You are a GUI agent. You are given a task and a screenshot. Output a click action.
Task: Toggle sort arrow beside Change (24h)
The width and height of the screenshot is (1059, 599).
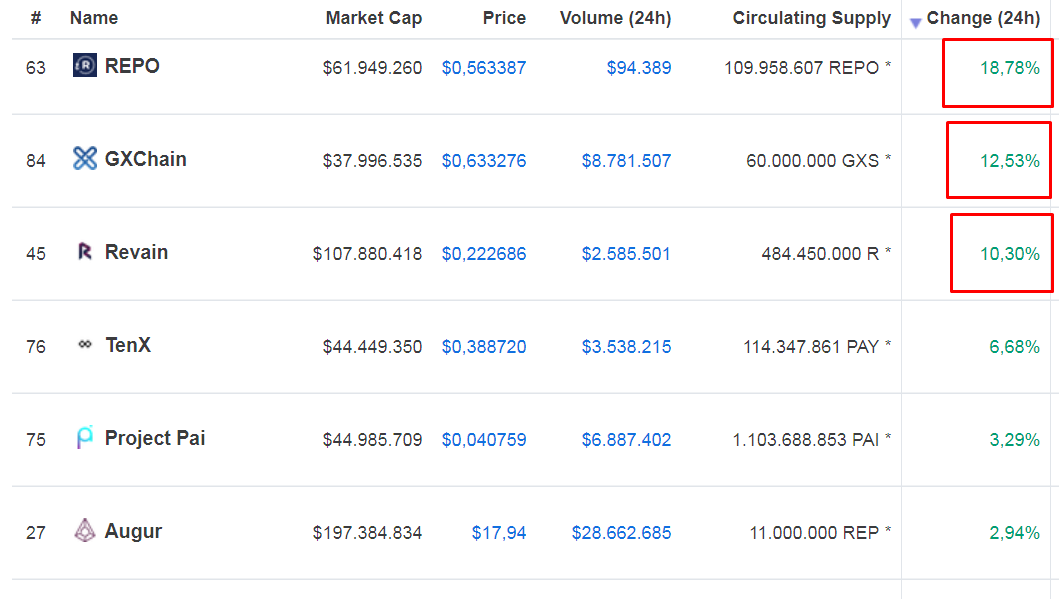click(915, 23)
